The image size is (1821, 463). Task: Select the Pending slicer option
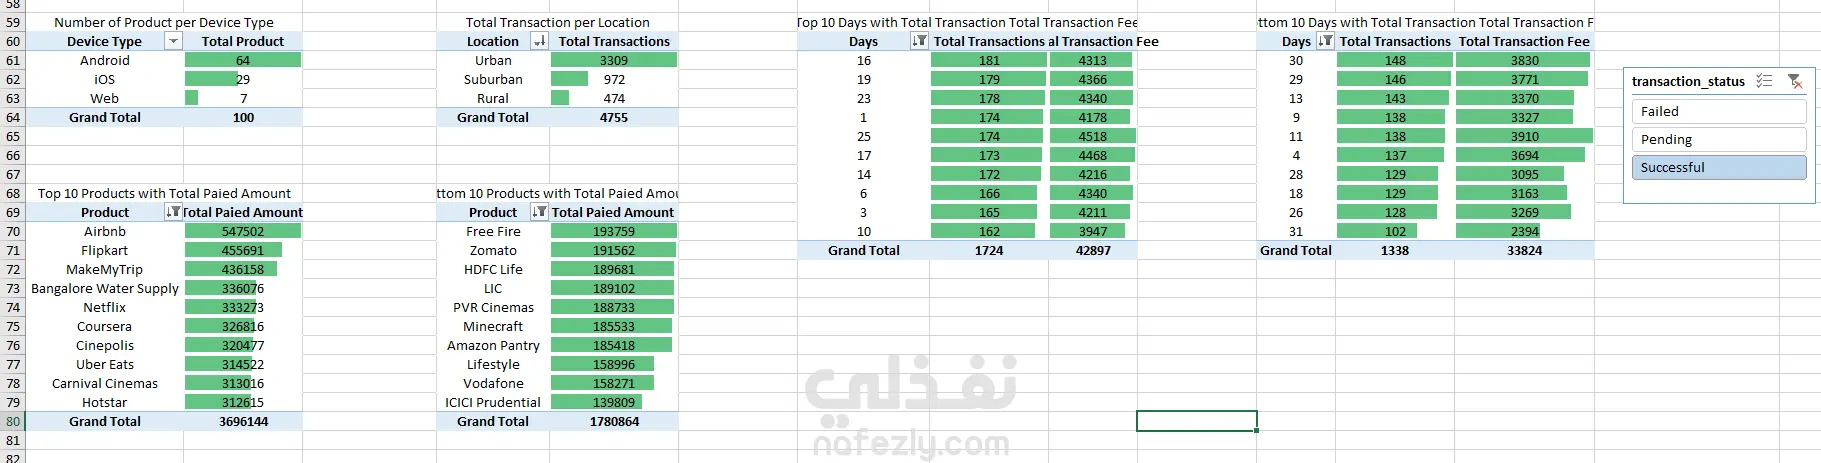[x=1719, y=139]
